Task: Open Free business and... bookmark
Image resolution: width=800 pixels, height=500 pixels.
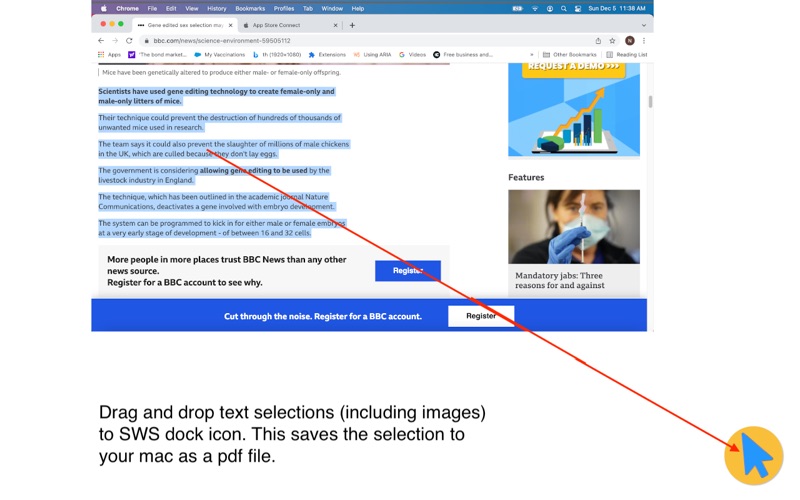Action: tap(463, 55)
